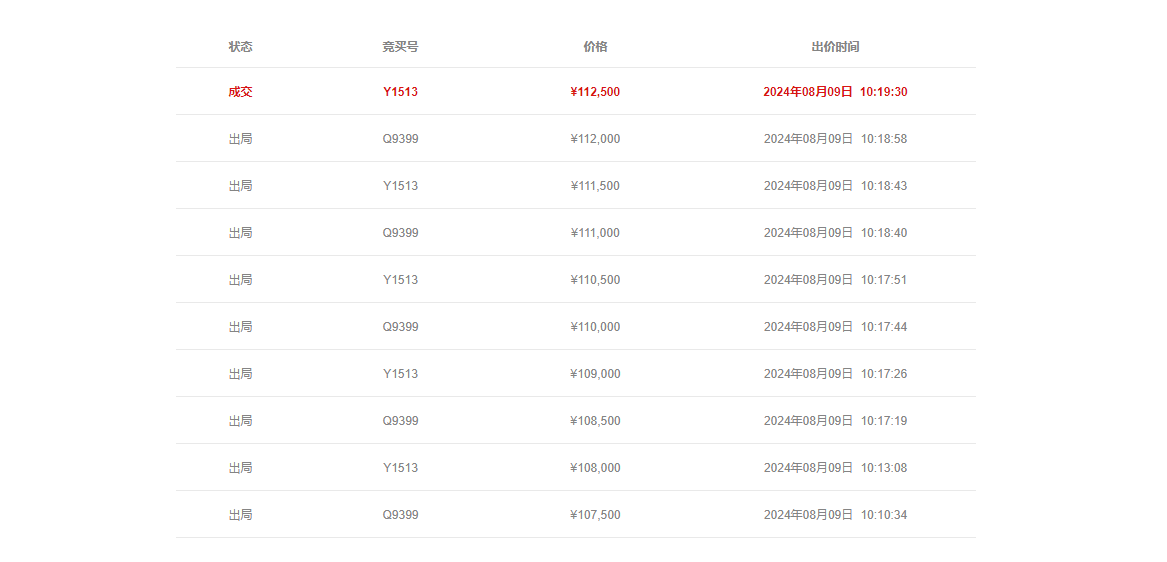Select the row with price ¥110,000
This screenshot has width=1167, height=562.
pos(576,326)
